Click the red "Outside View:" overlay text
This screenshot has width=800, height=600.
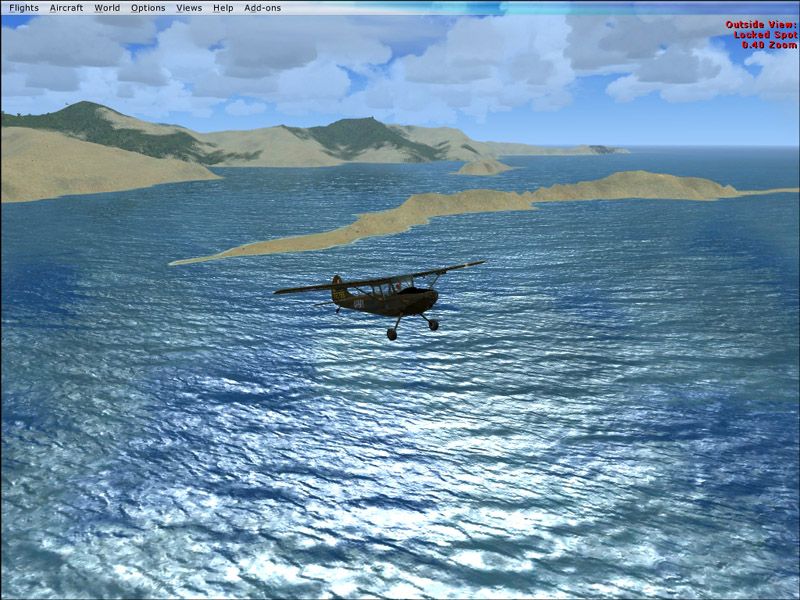point(761,24)
